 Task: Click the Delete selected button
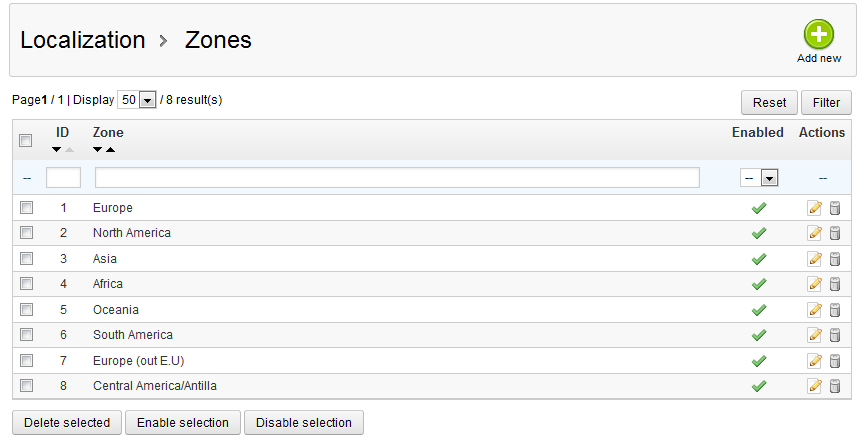67,423
